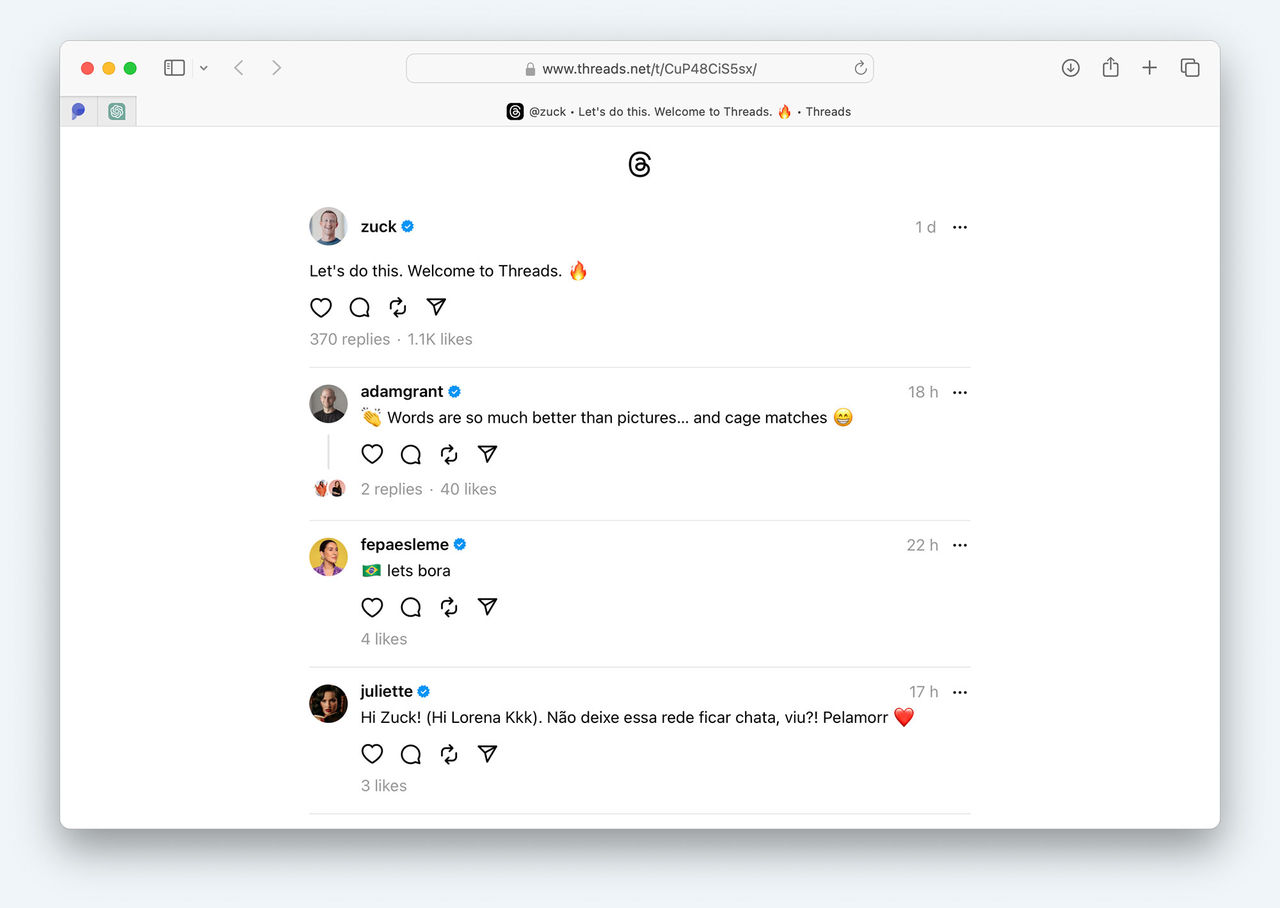Expand the Safari sidebar options chevron

coord(204,68)
